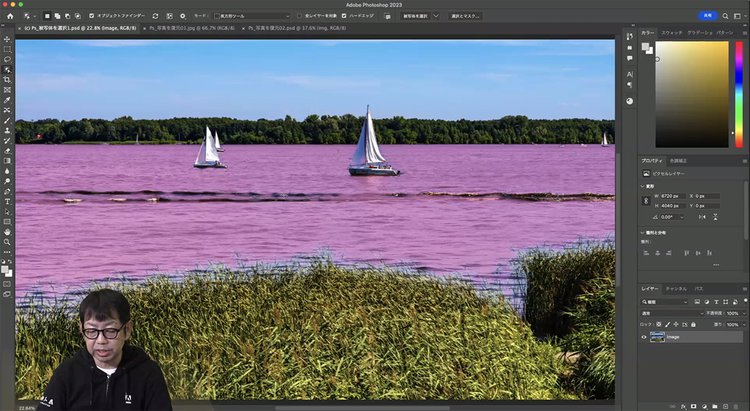Toggle the ハードエッジ checkbox
The height and width of the screenshot is (411, 750).
point(345,16)
